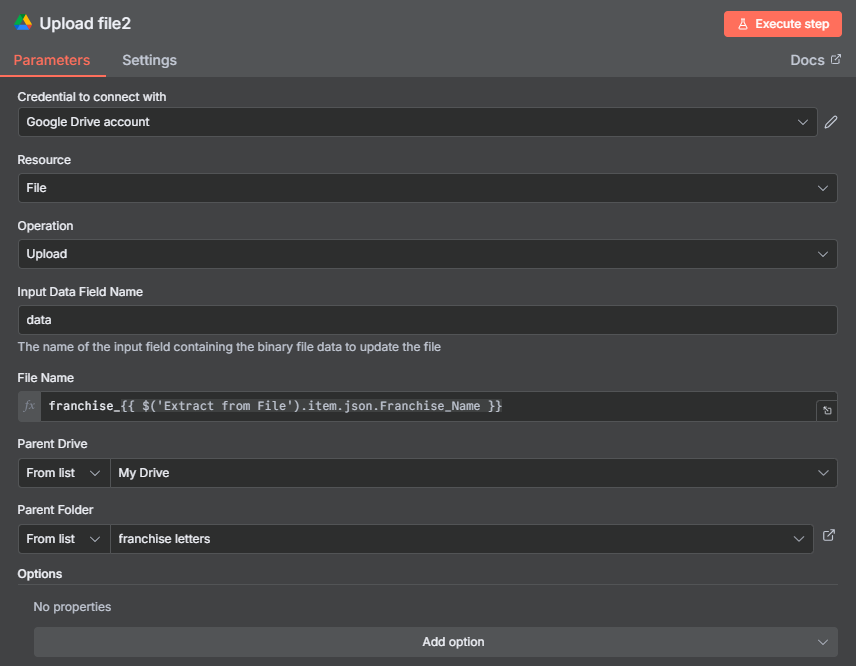Open My Drive selection dropdown
Screen dimensions: 856x666
tap(473, 473)
